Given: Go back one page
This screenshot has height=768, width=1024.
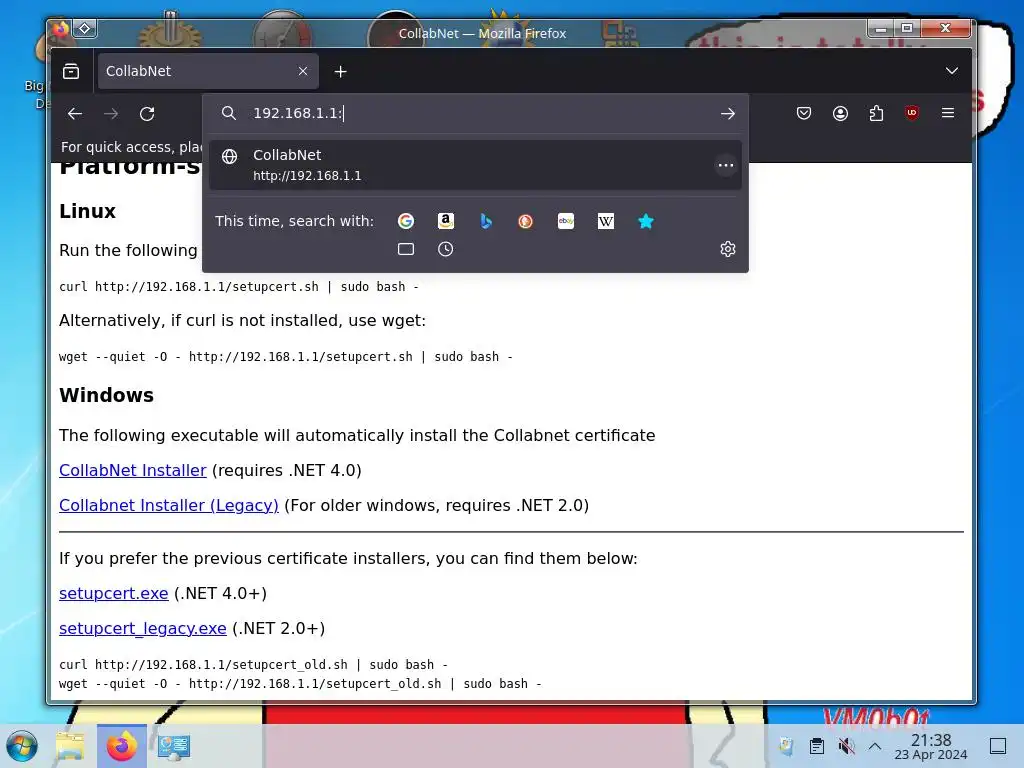Looking at the screenshot, I should coord(74,114).
